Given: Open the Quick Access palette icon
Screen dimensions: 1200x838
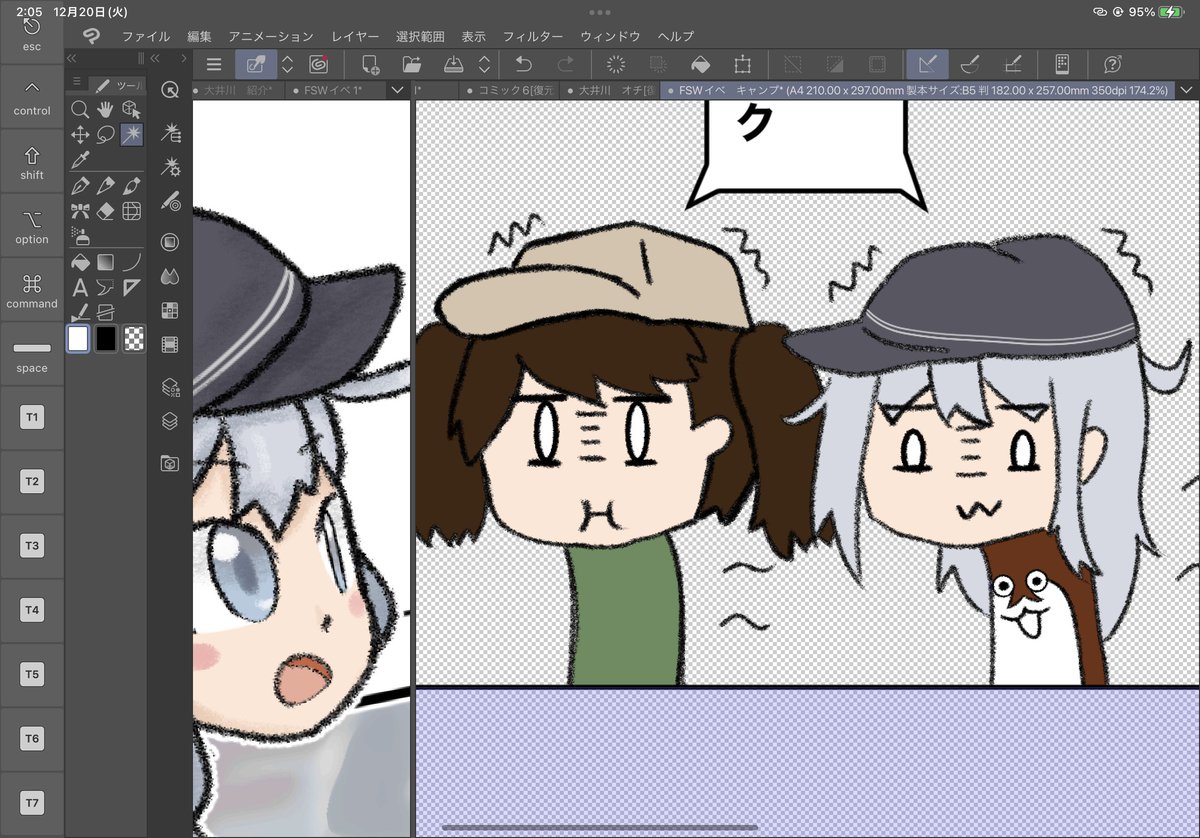Looking at the screenshot, I should pos(170,90).
